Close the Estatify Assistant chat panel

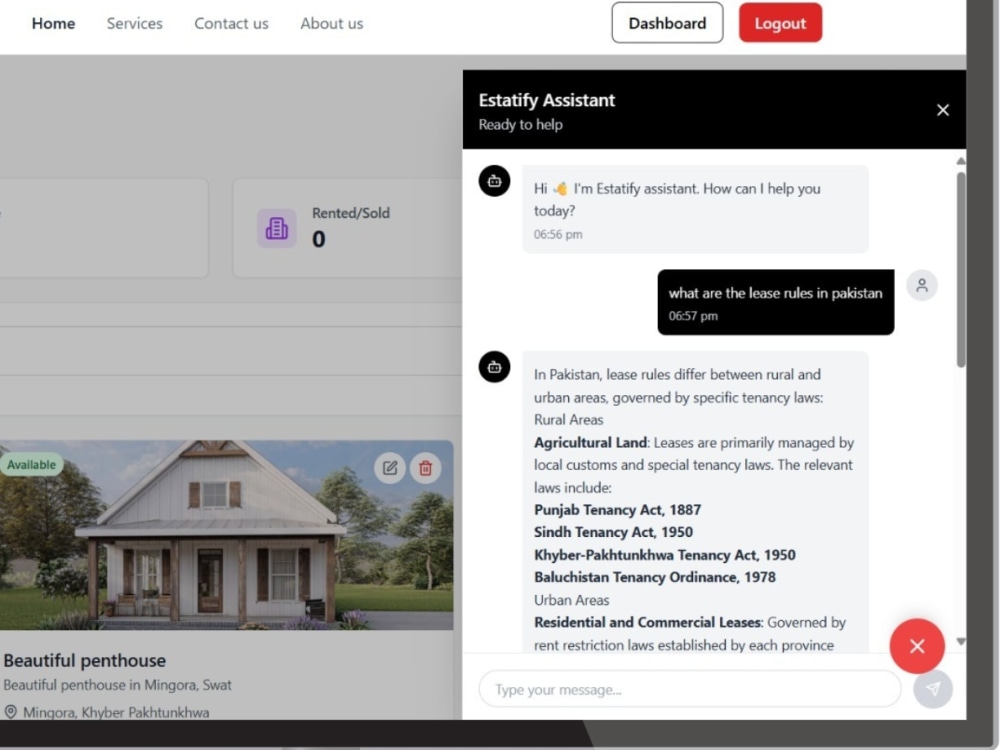point(943,110)
